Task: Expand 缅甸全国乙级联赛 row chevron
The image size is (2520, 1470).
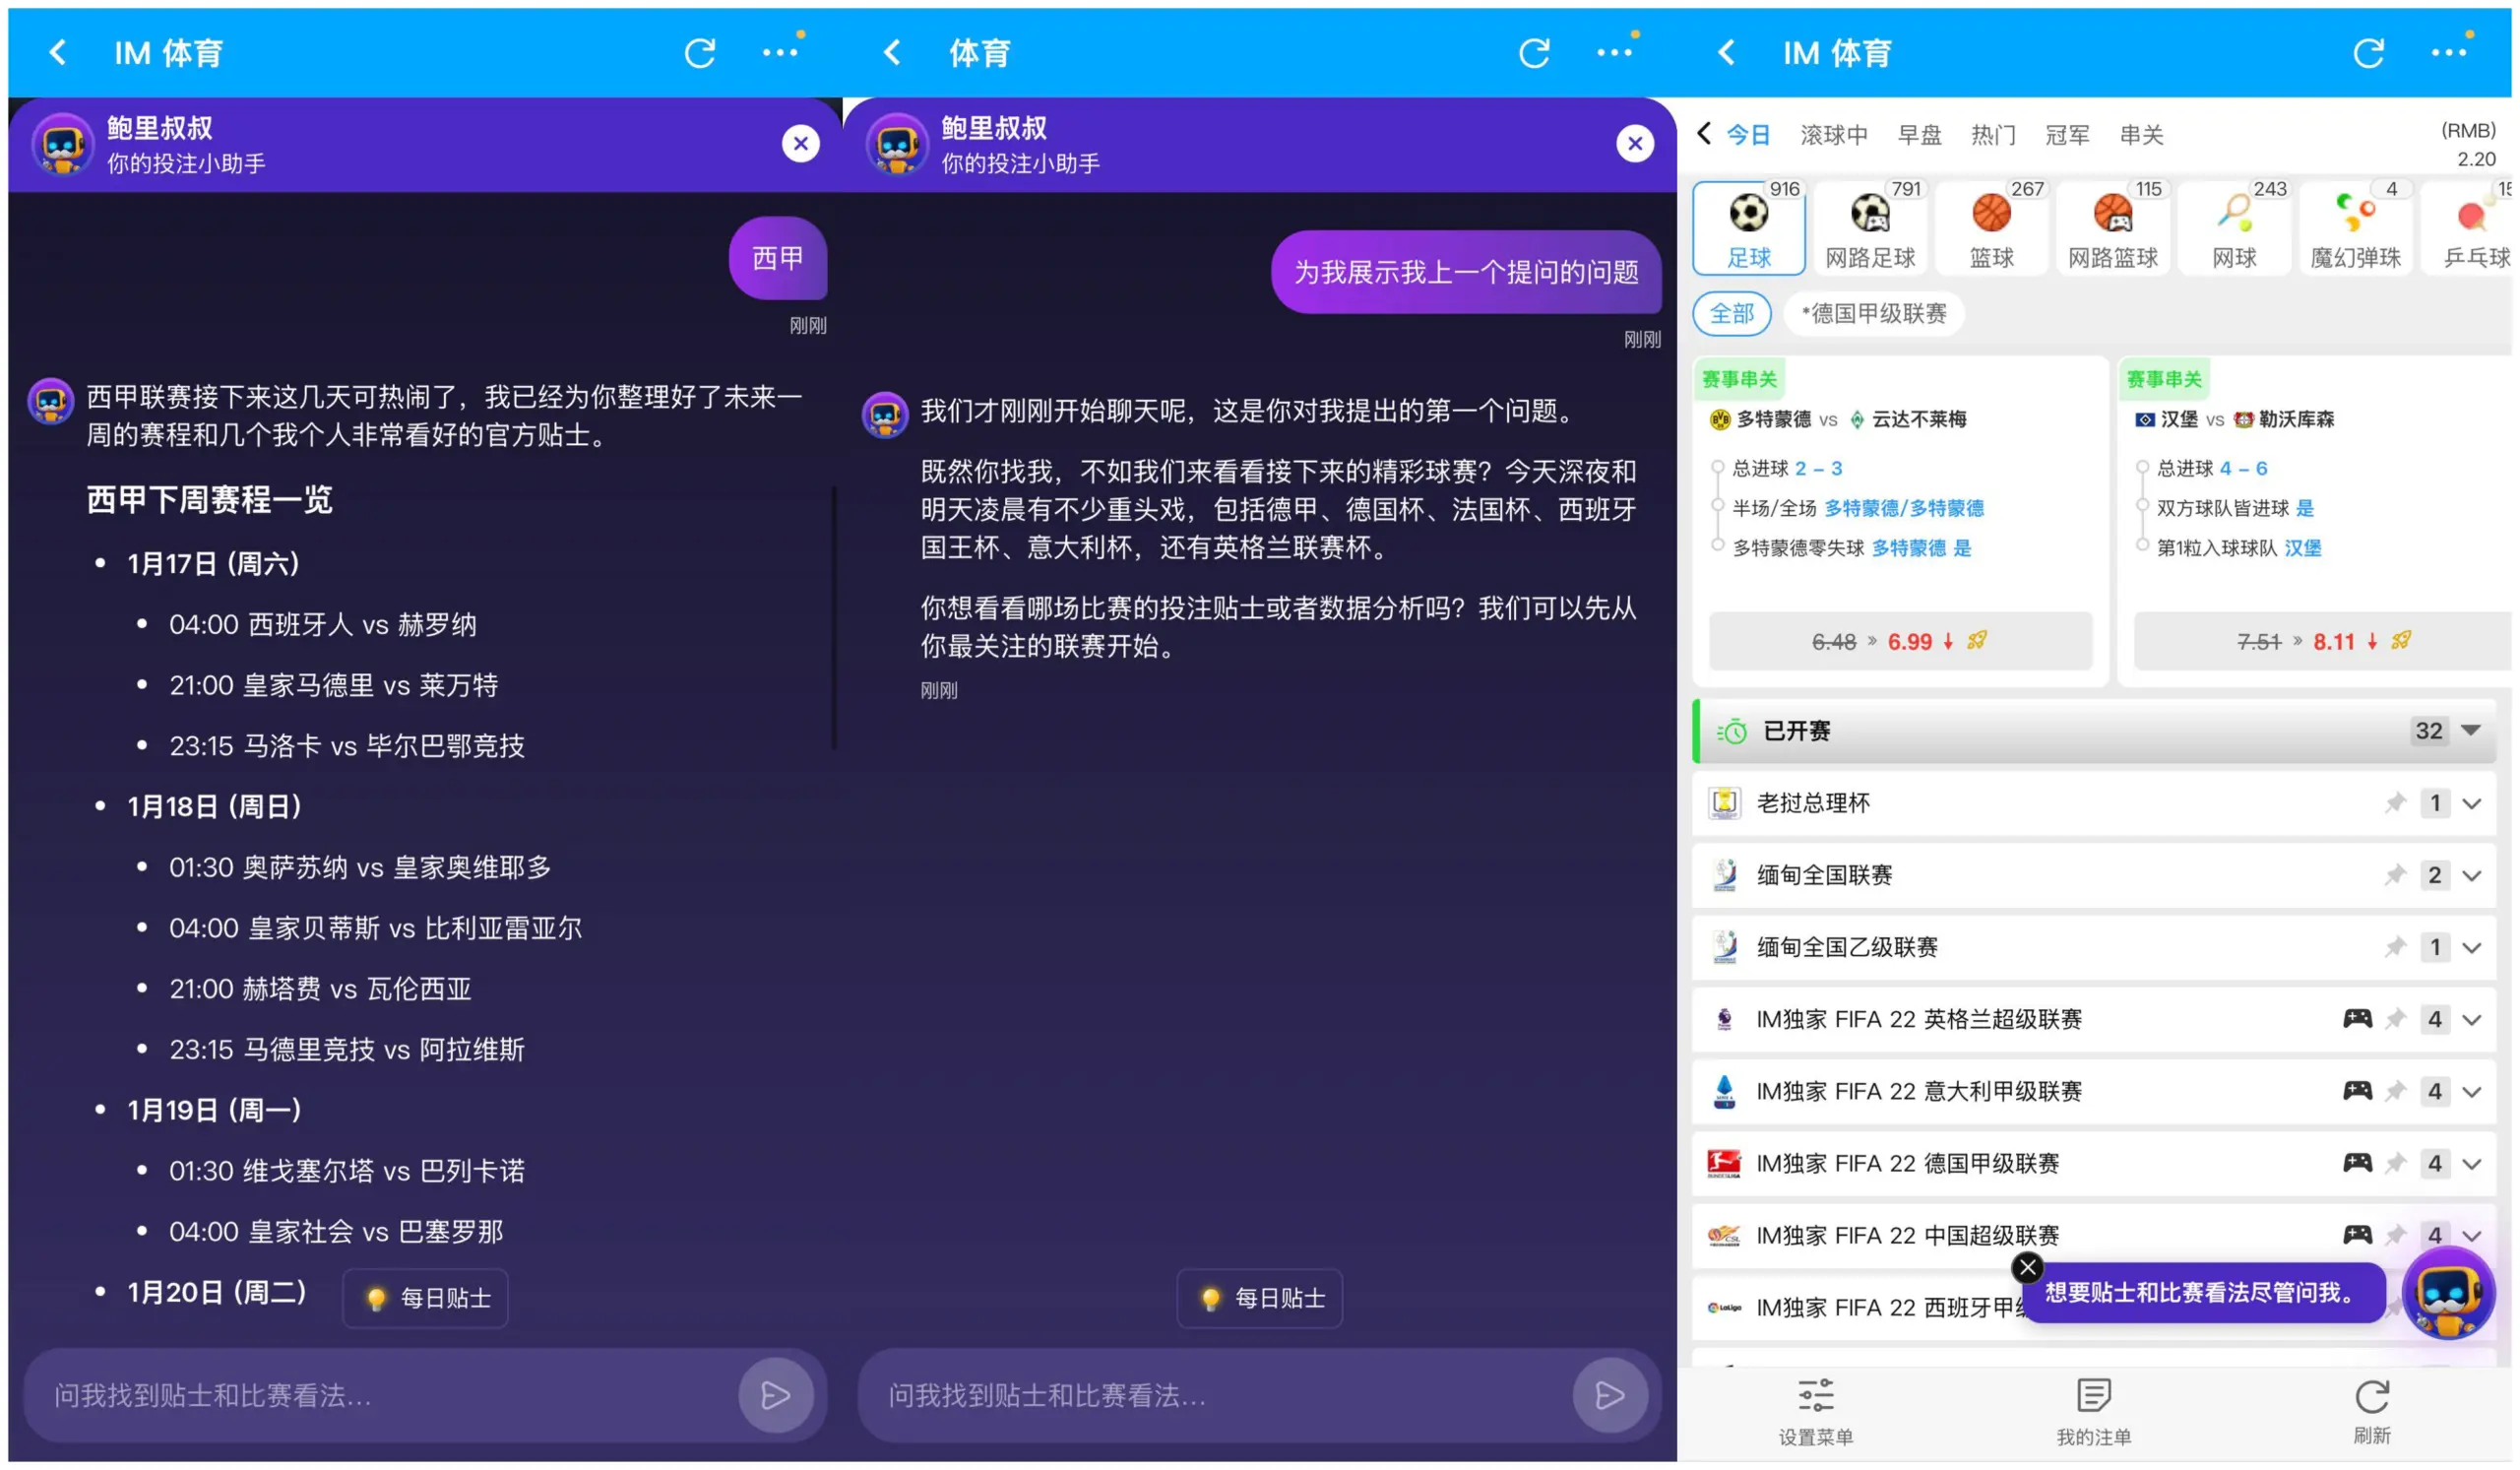Action: click(x=2472, y=948)
